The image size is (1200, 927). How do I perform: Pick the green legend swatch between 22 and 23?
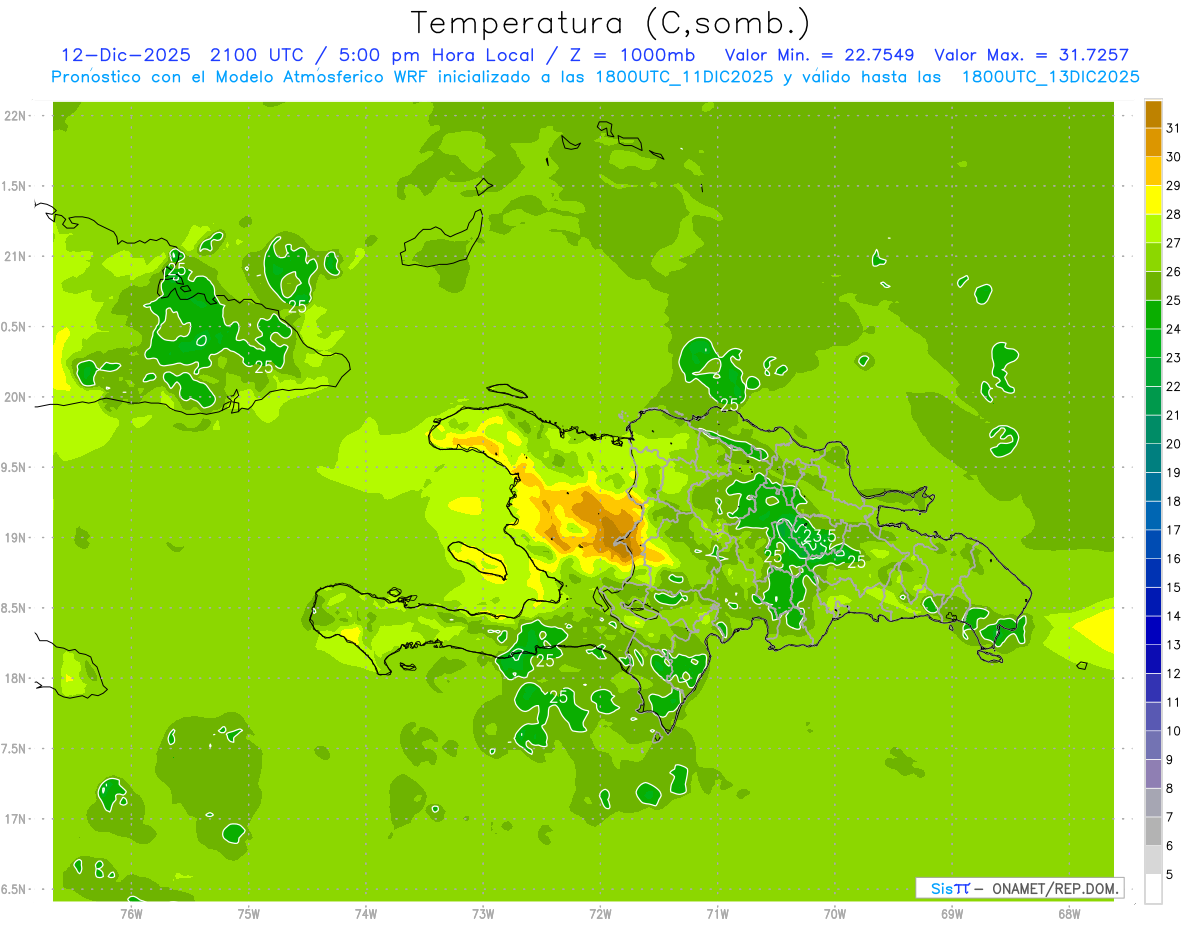[1153, 372]
